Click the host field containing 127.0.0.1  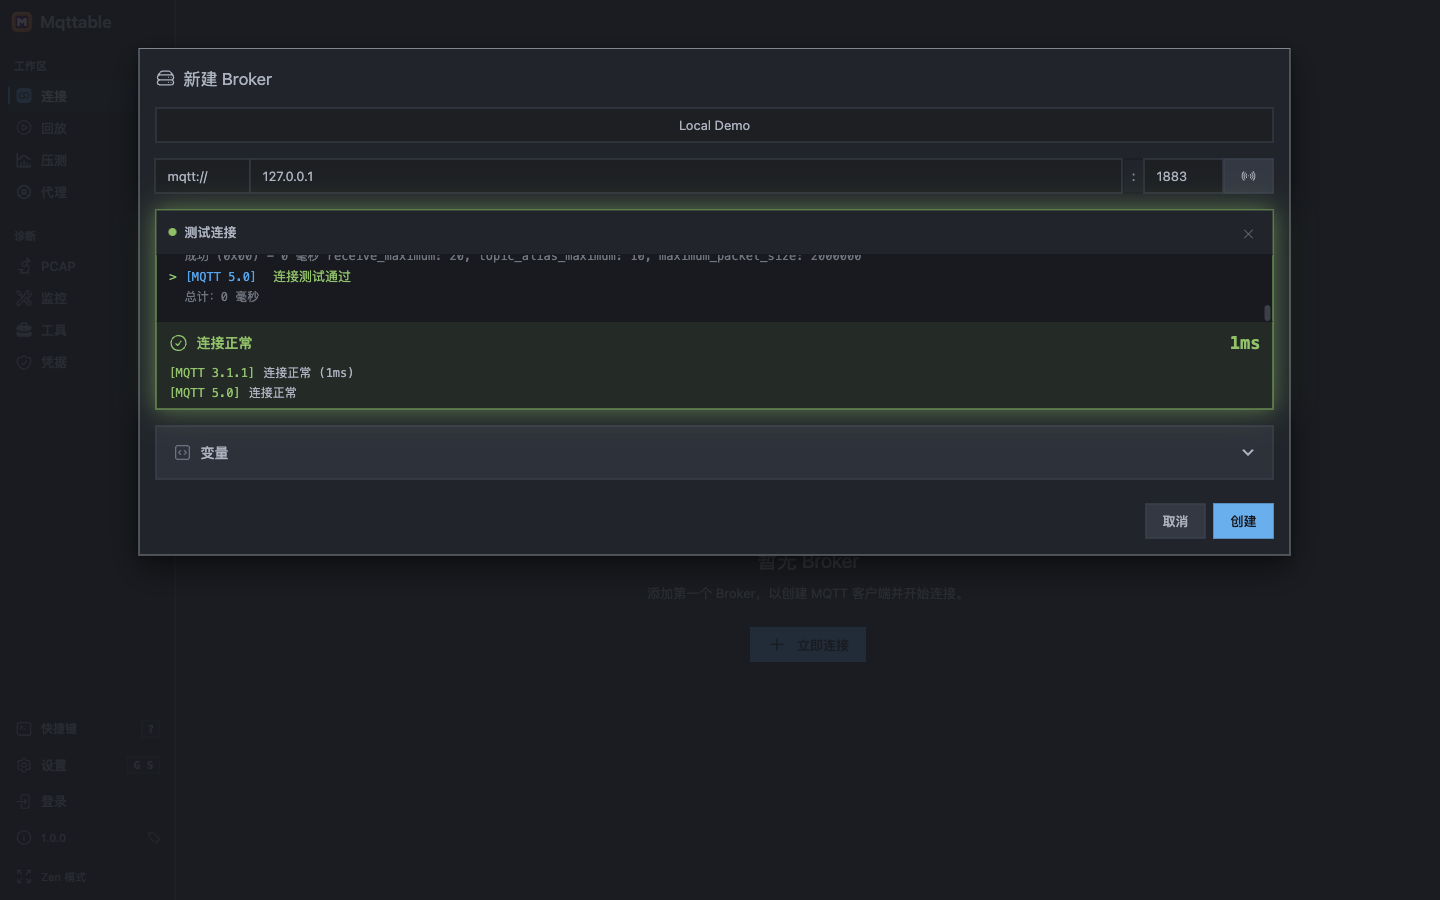[685, 176]
